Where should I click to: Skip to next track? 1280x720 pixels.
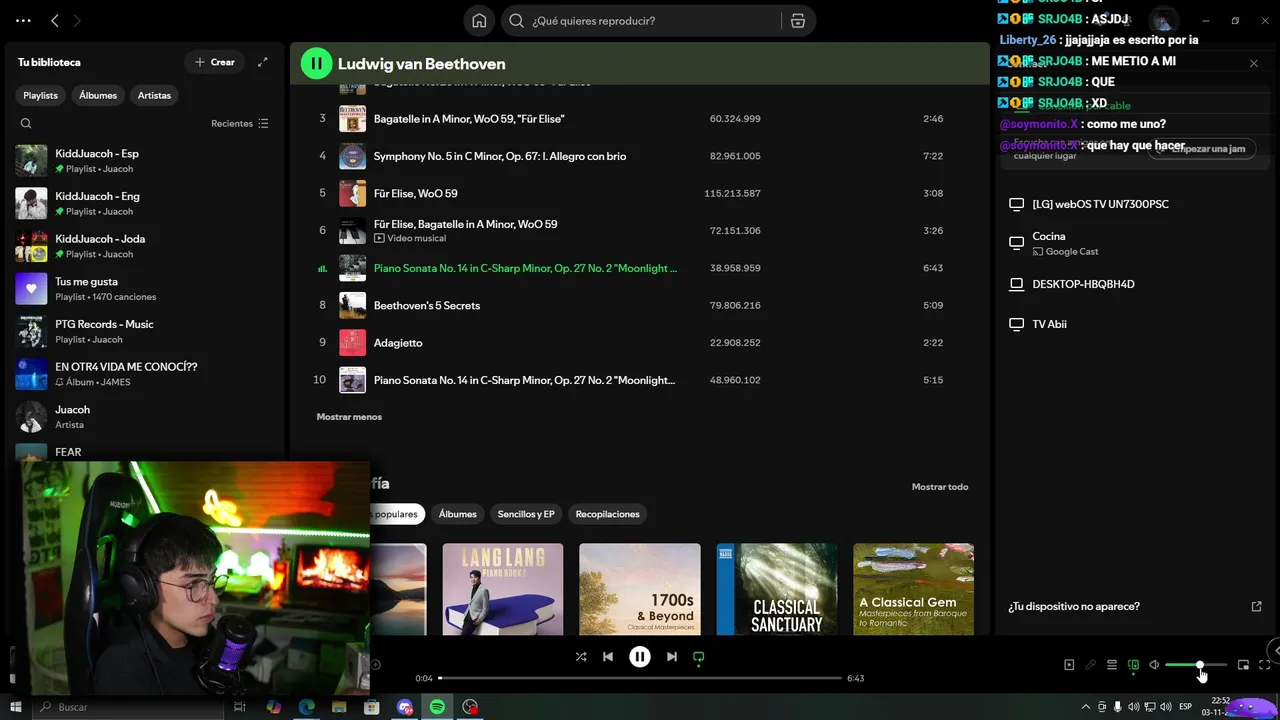[x=672, y=657]
